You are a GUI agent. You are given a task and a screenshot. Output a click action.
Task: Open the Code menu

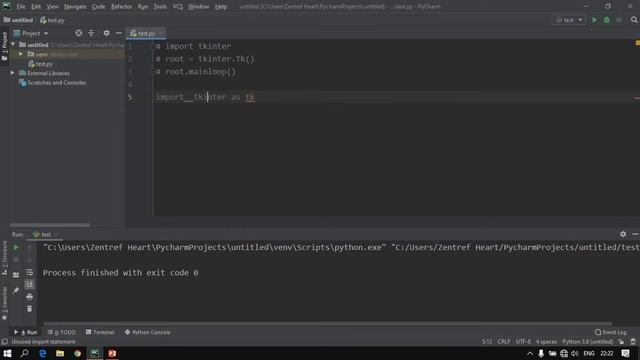coord(98,7)
